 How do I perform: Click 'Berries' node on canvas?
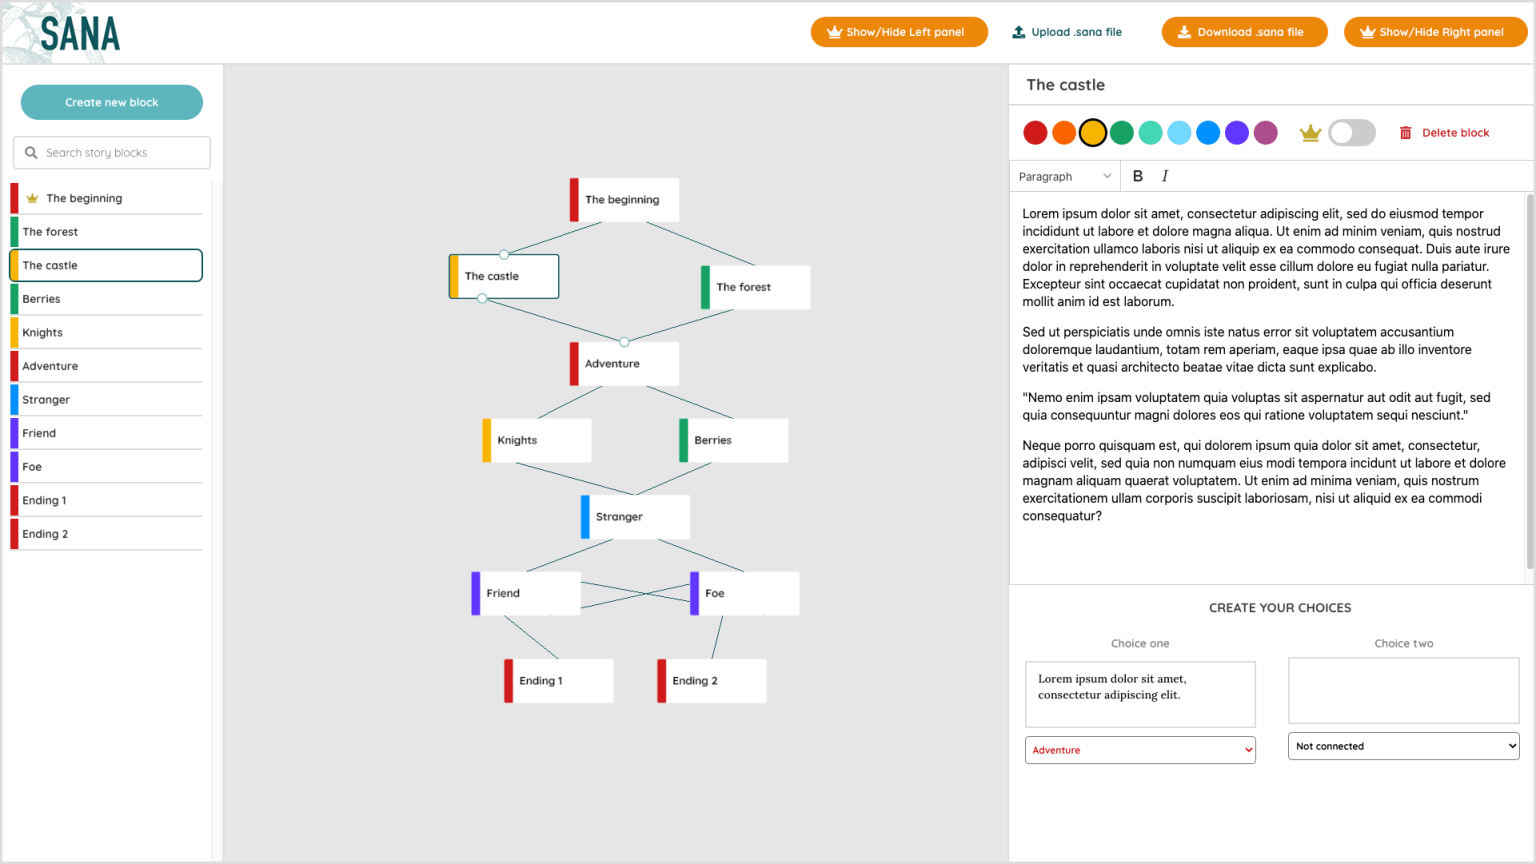pyautogui.click(x=733, y=440)
